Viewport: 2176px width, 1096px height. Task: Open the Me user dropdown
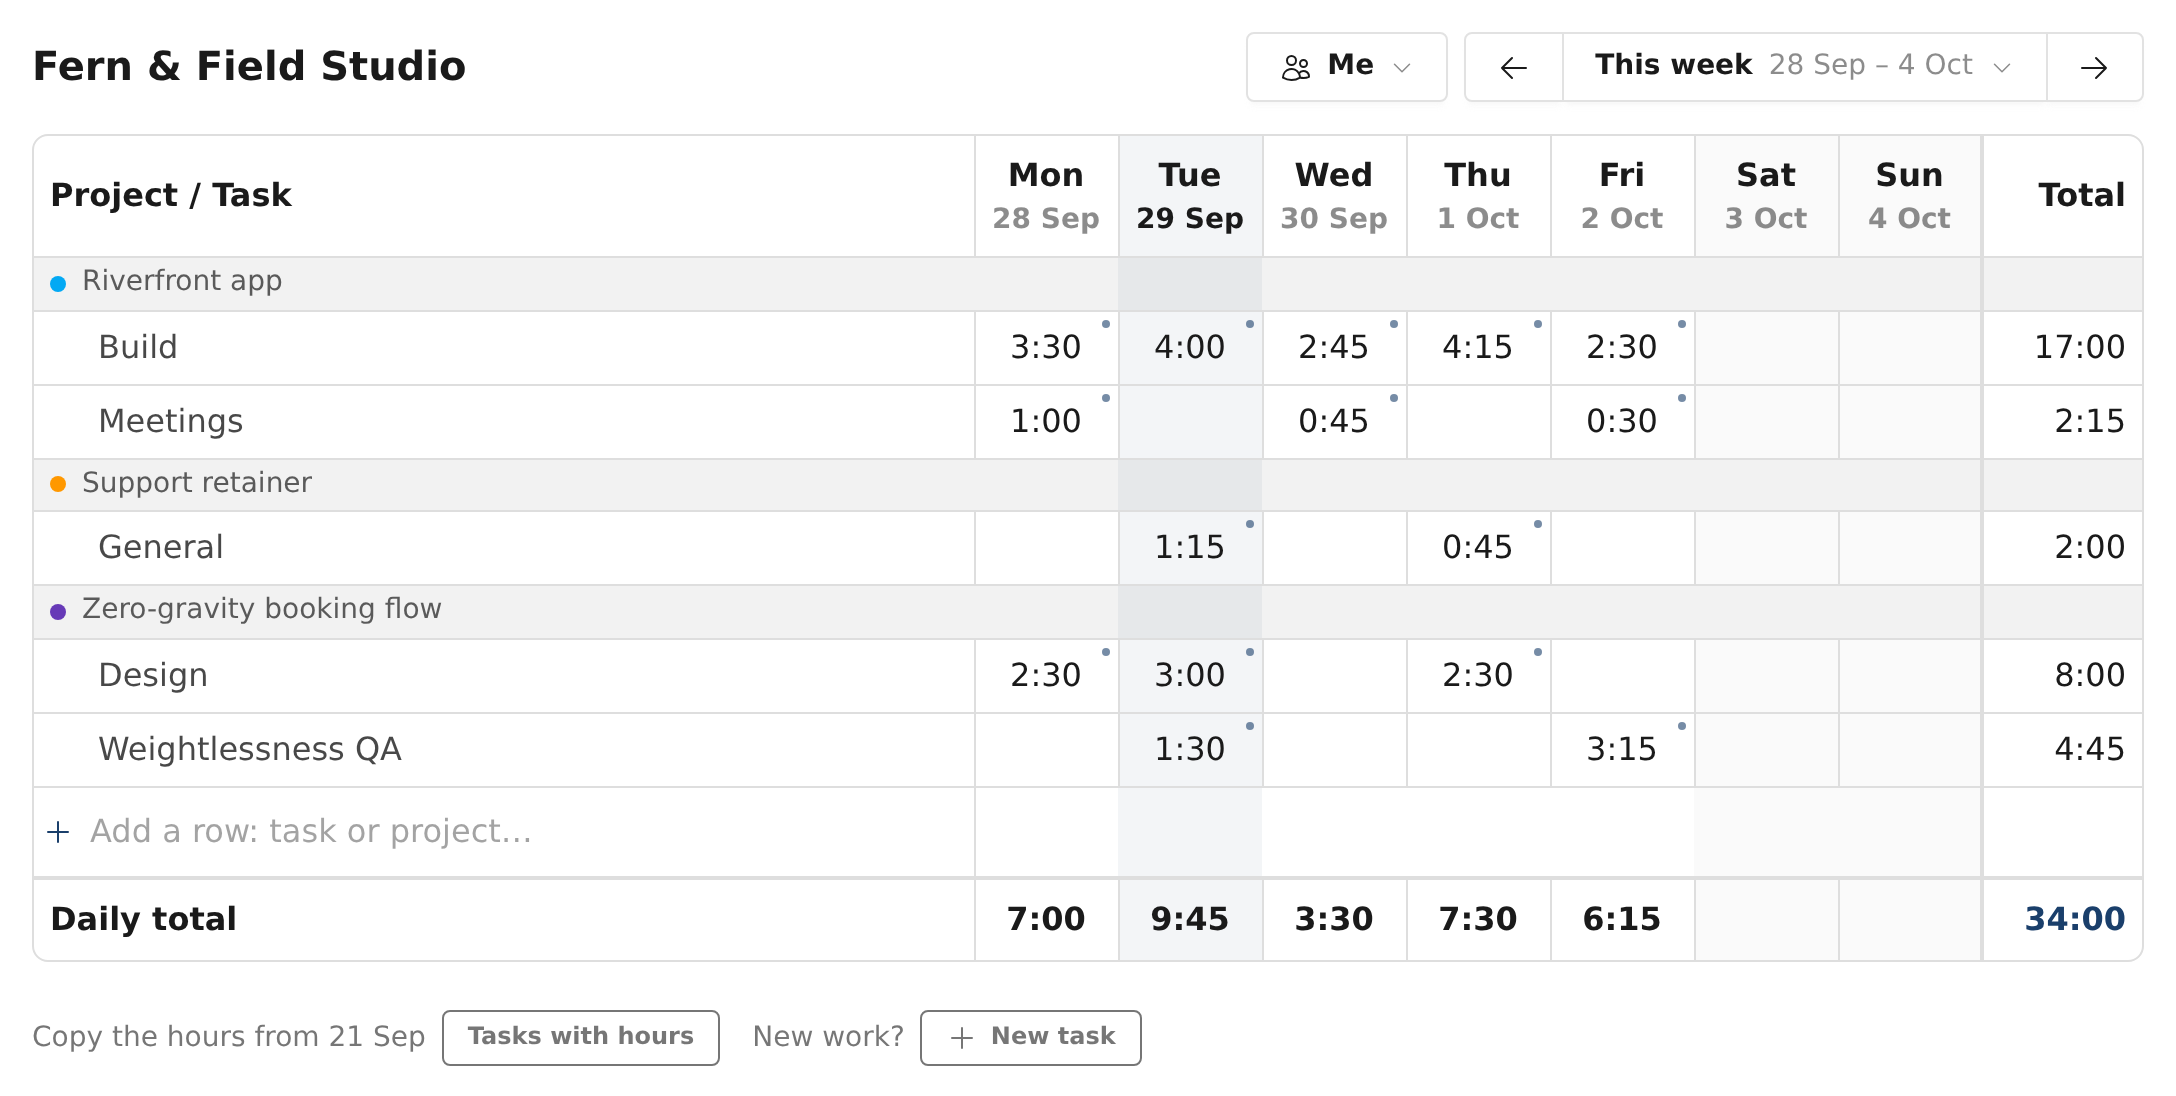coord(1346,67)
